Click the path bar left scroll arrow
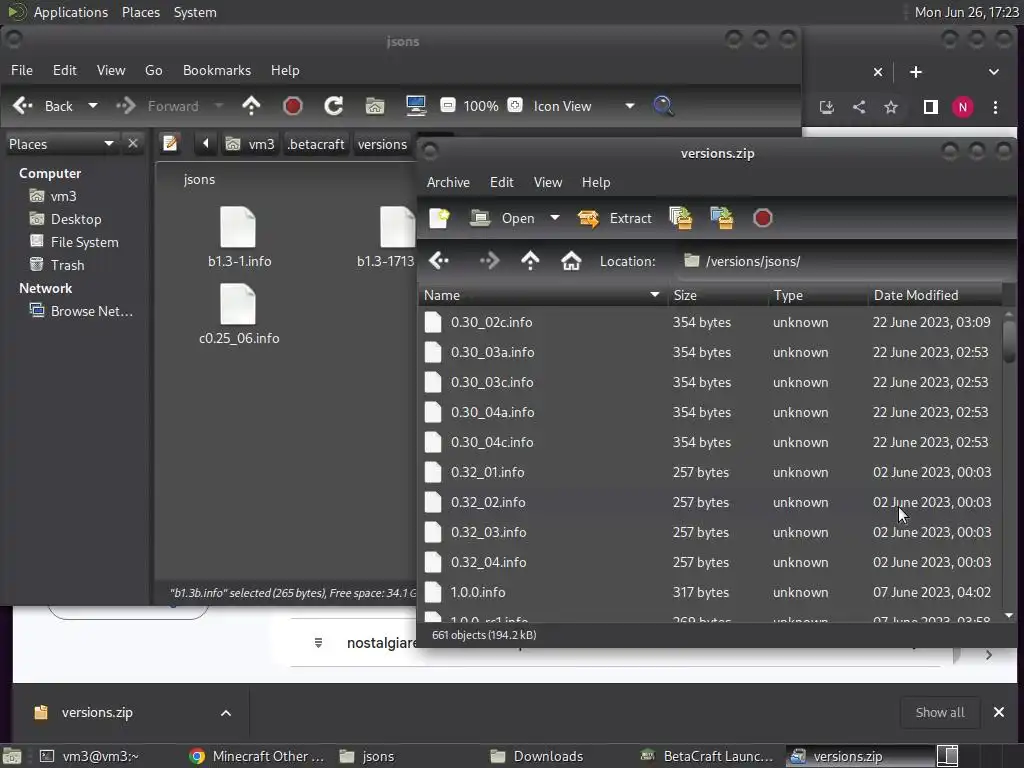The height and width of the screenshot is (768, 1024). [206, 143]
